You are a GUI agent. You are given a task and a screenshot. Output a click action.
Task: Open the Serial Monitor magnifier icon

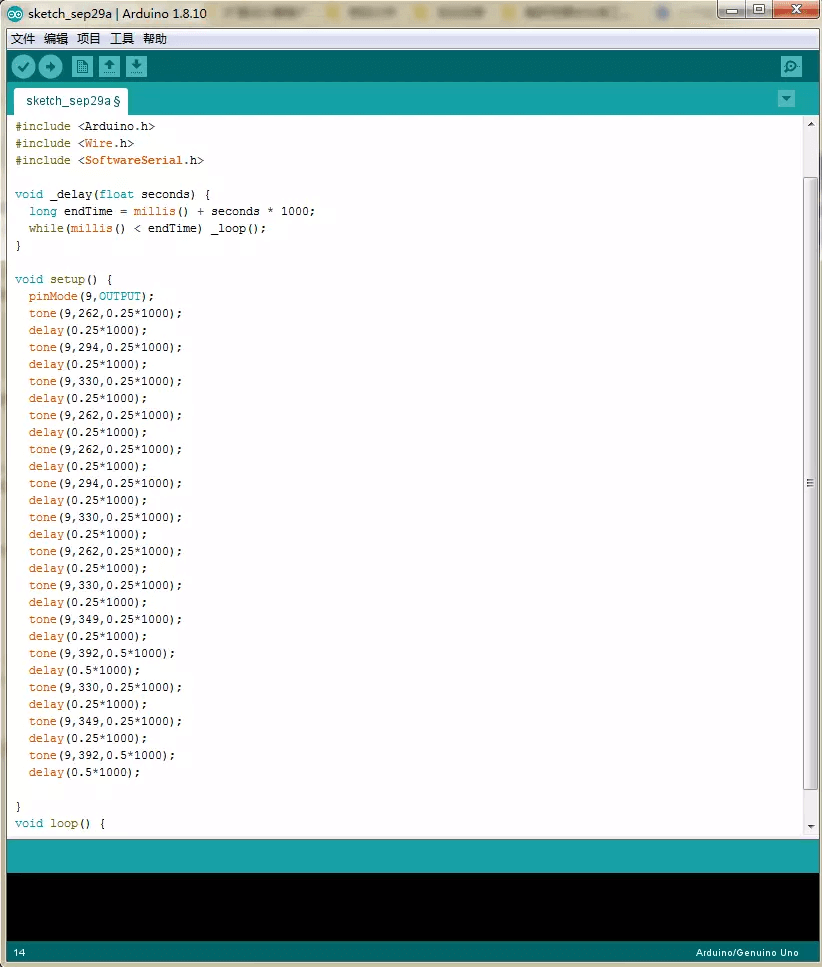791,67
